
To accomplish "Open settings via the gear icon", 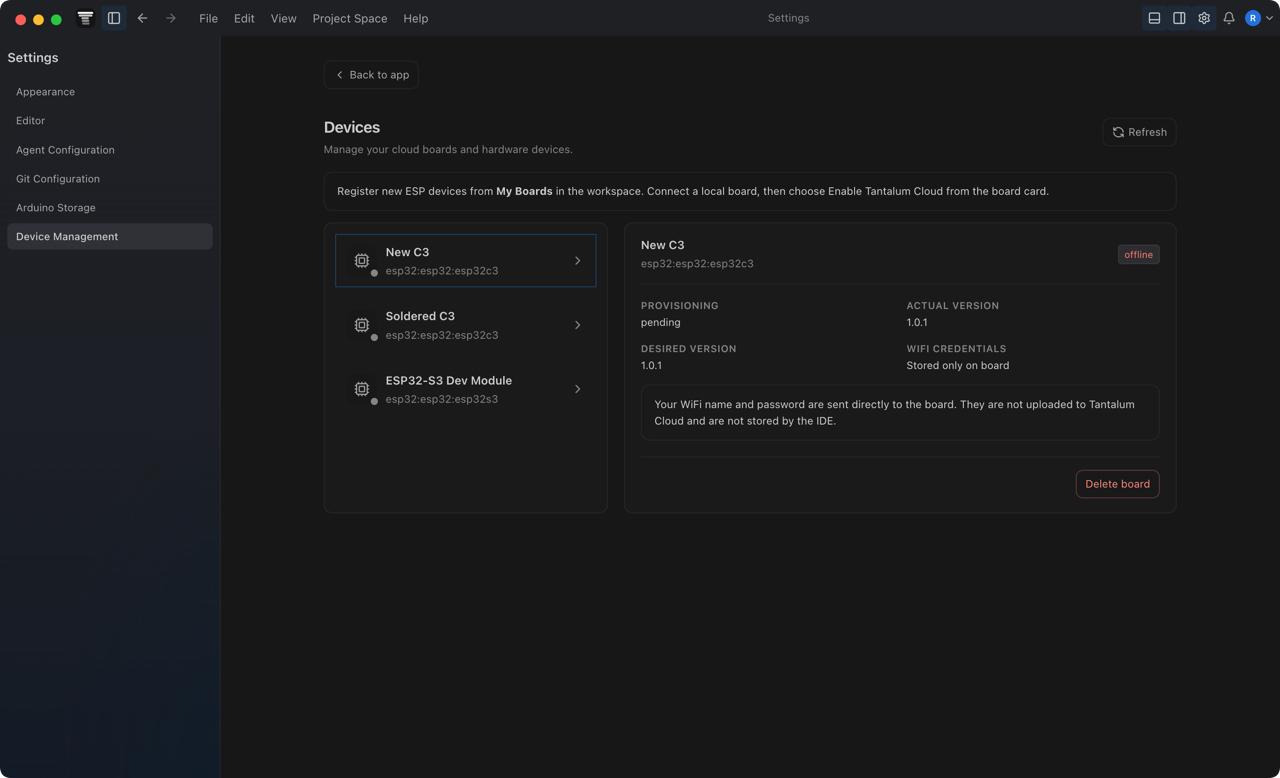I will point(1204,18).
